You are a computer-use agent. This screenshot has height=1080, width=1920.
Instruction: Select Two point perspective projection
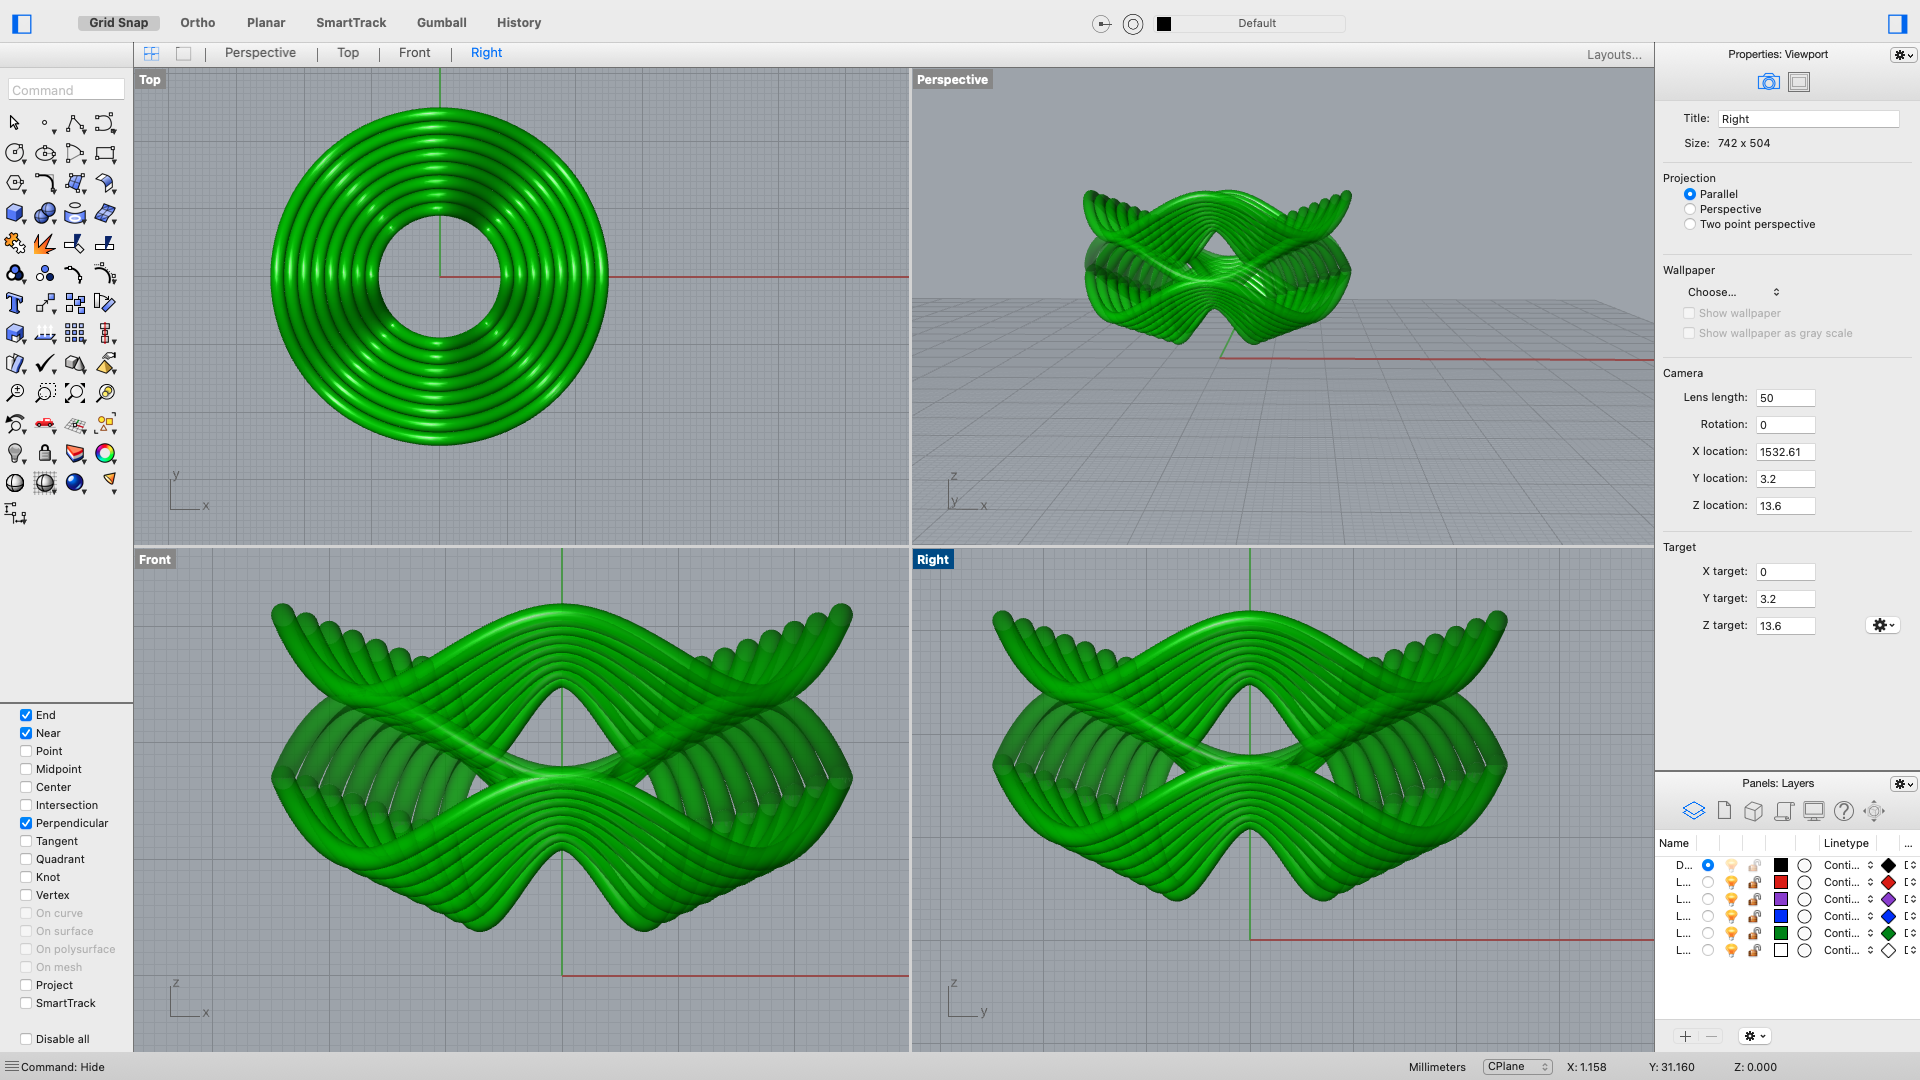click(1690, 224)
